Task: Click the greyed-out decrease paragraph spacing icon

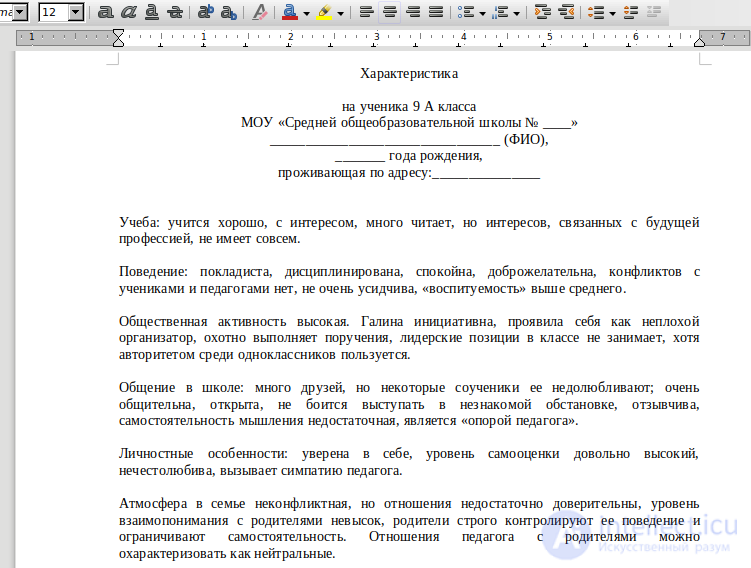Action: [x=654, y=12]
